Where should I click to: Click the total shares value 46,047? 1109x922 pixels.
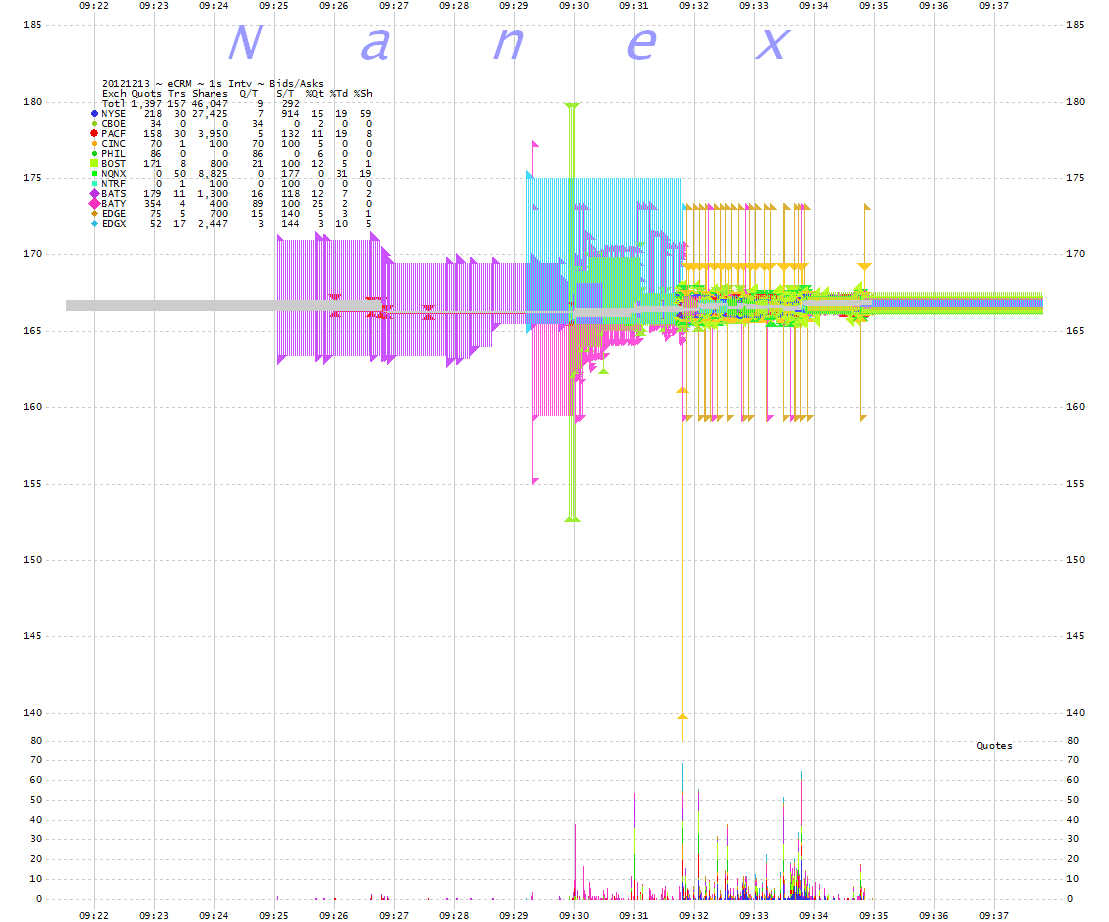click(210, 104)
